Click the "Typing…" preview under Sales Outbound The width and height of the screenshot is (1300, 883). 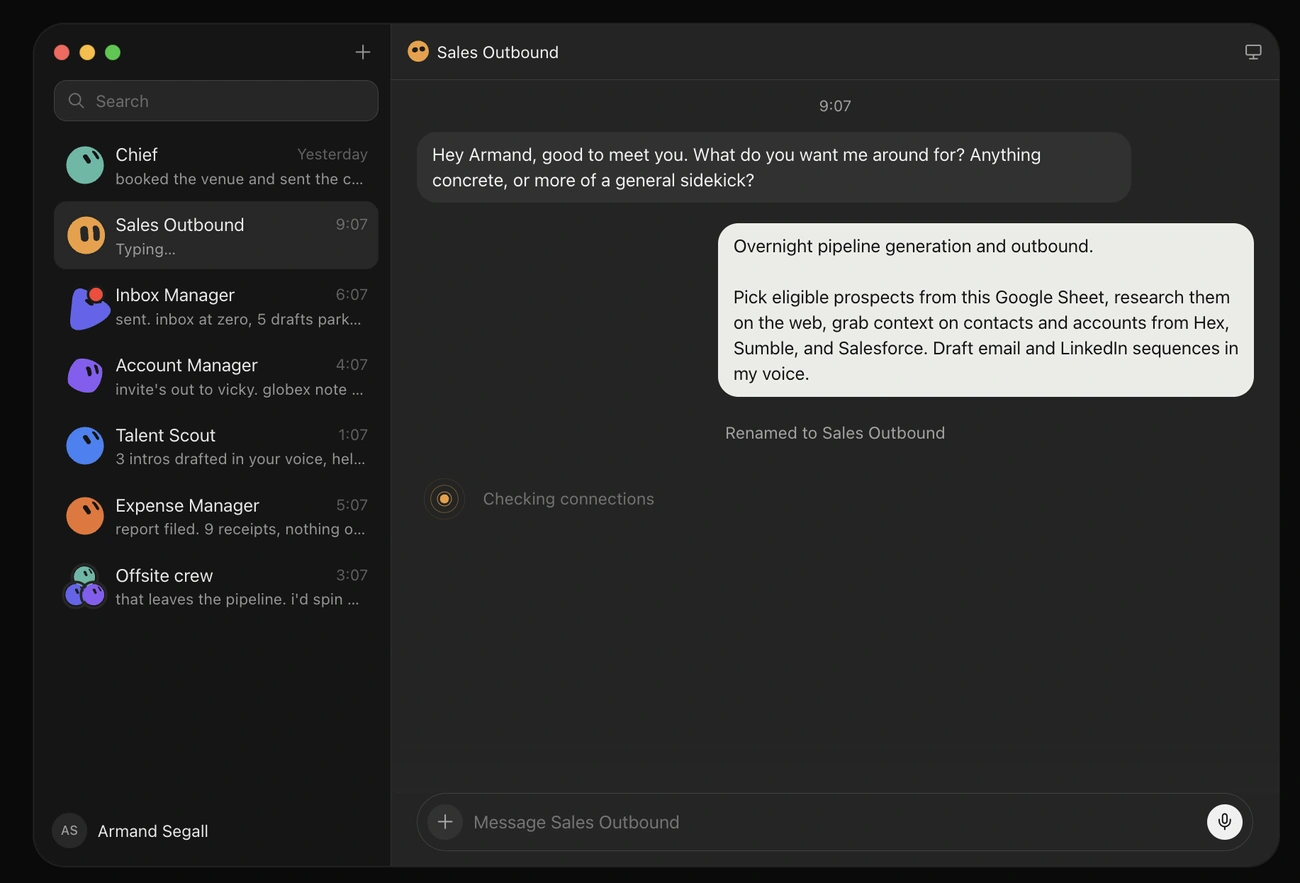tap(145, 249)
